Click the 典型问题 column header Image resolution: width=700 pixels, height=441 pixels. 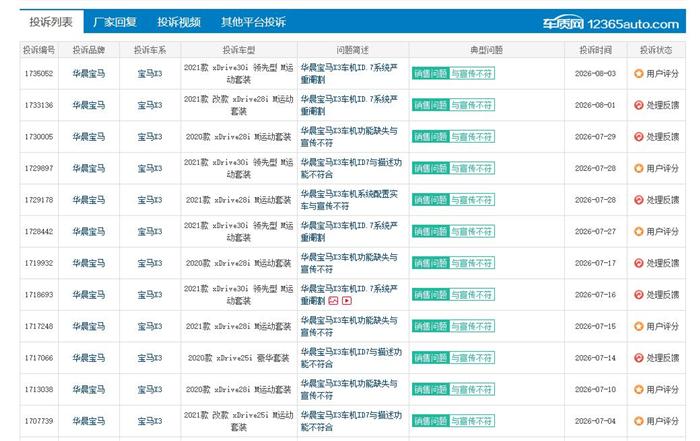click(x=487, y=50)
